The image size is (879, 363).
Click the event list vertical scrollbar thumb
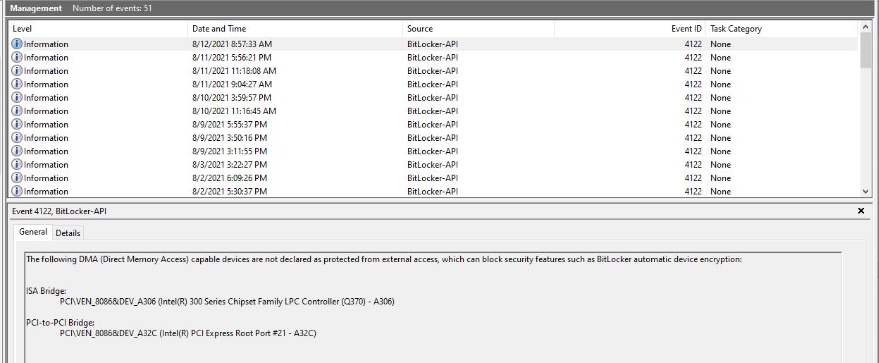click(866, 50)
